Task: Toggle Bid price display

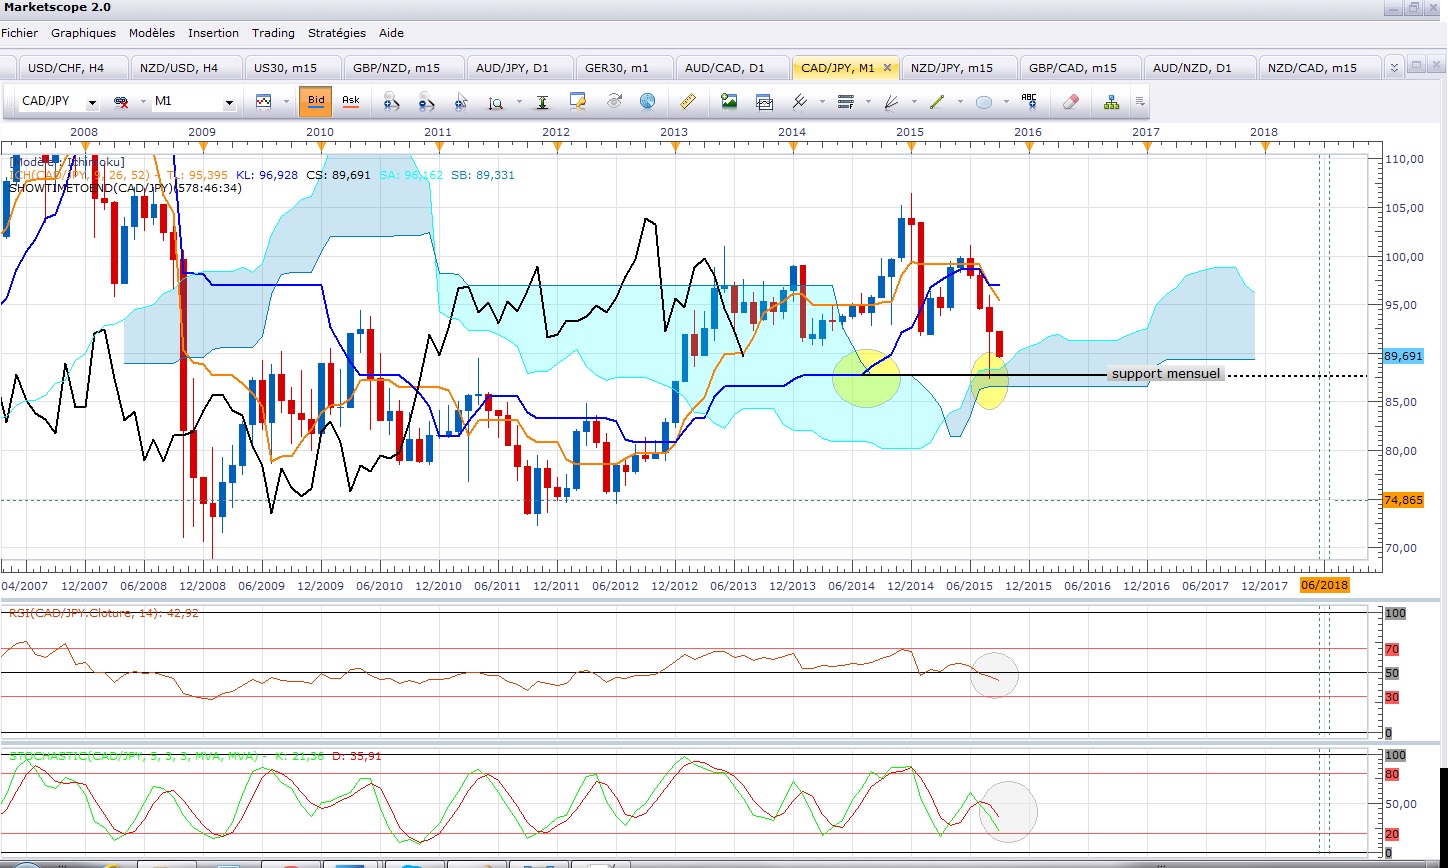Action: pos(316,101)
